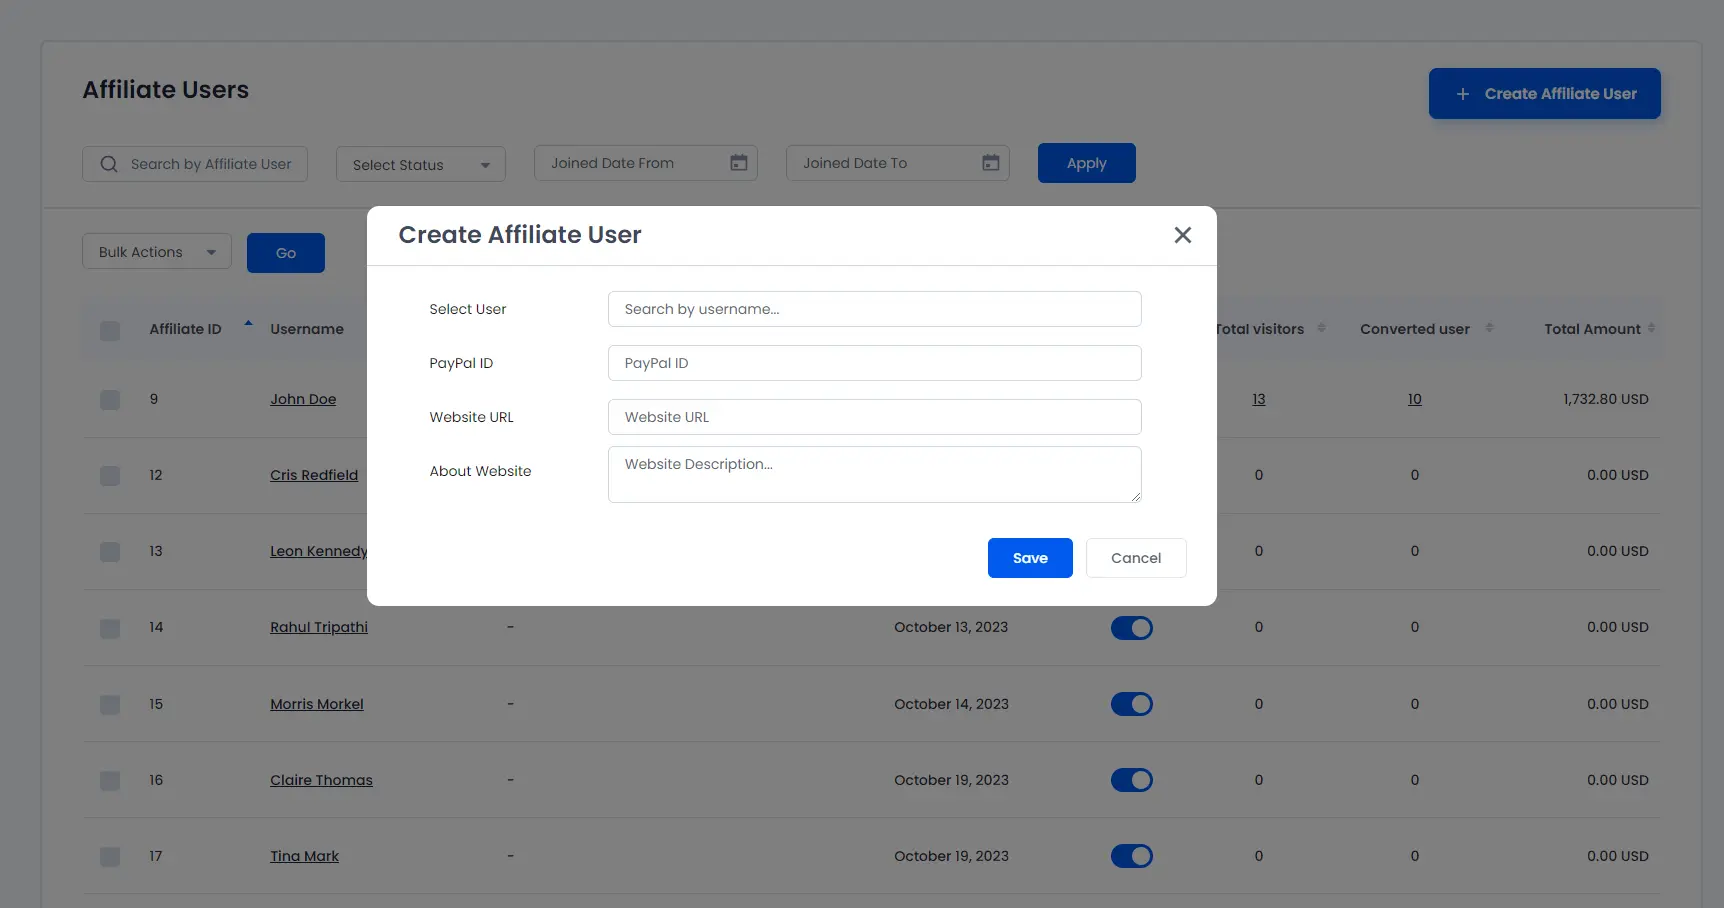1724x908 pixels.
Task: Sort by Total Amount arrows
Action: tap(1651, 328)
